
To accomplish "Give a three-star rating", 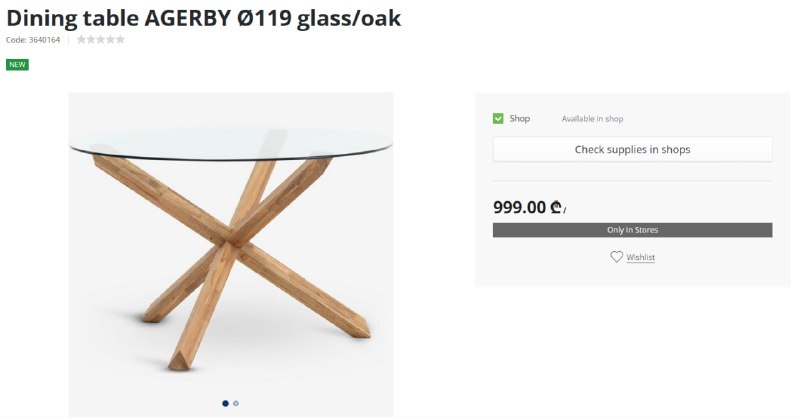I will coord(101,40).
